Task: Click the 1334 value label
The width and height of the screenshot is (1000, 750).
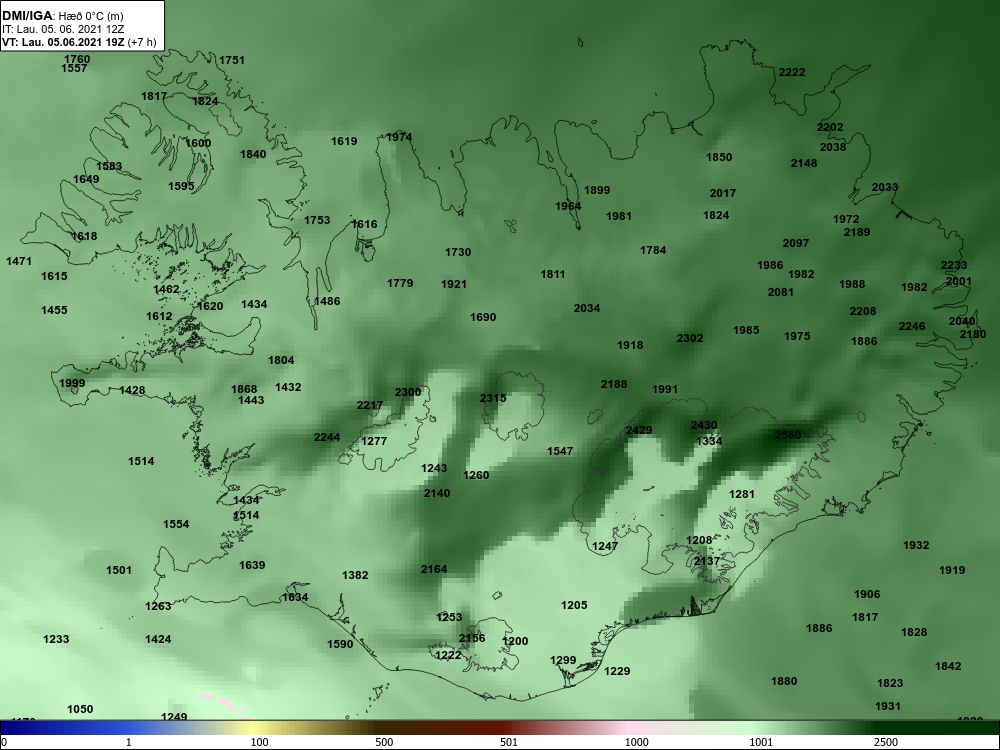Action: [709, 441]
